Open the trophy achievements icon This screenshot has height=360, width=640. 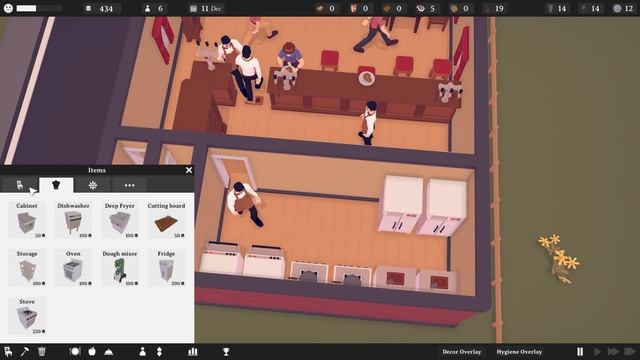tap(226, 351)
